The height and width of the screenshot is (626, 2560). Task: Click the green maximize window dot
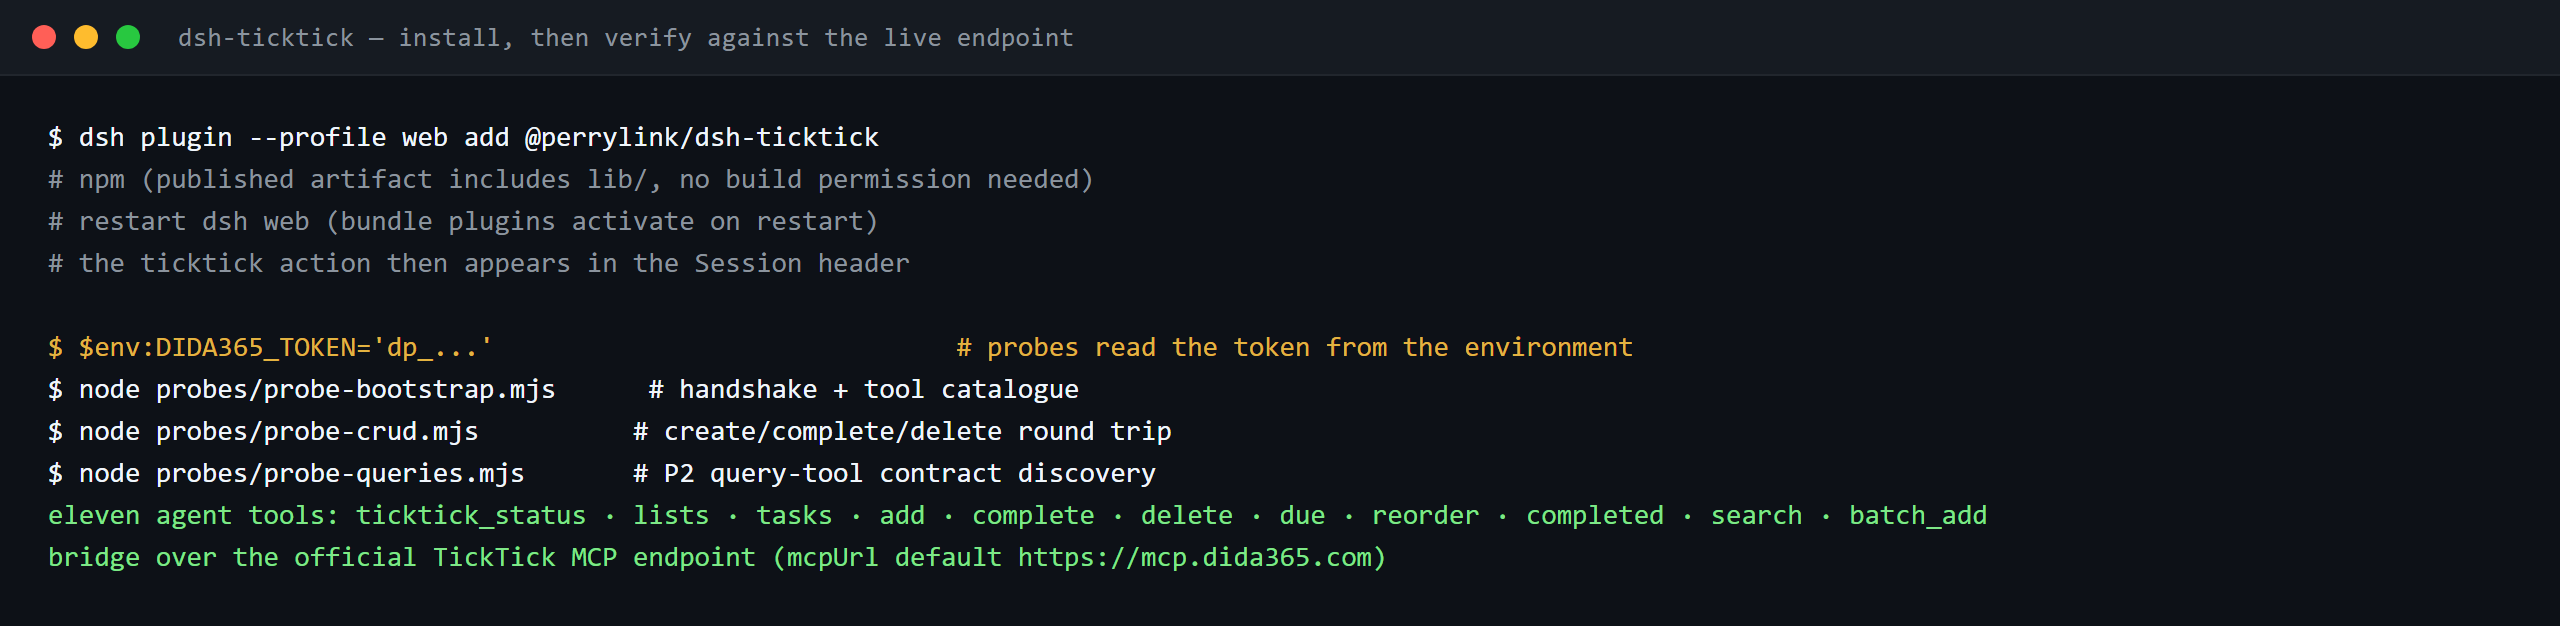[128, 37]
